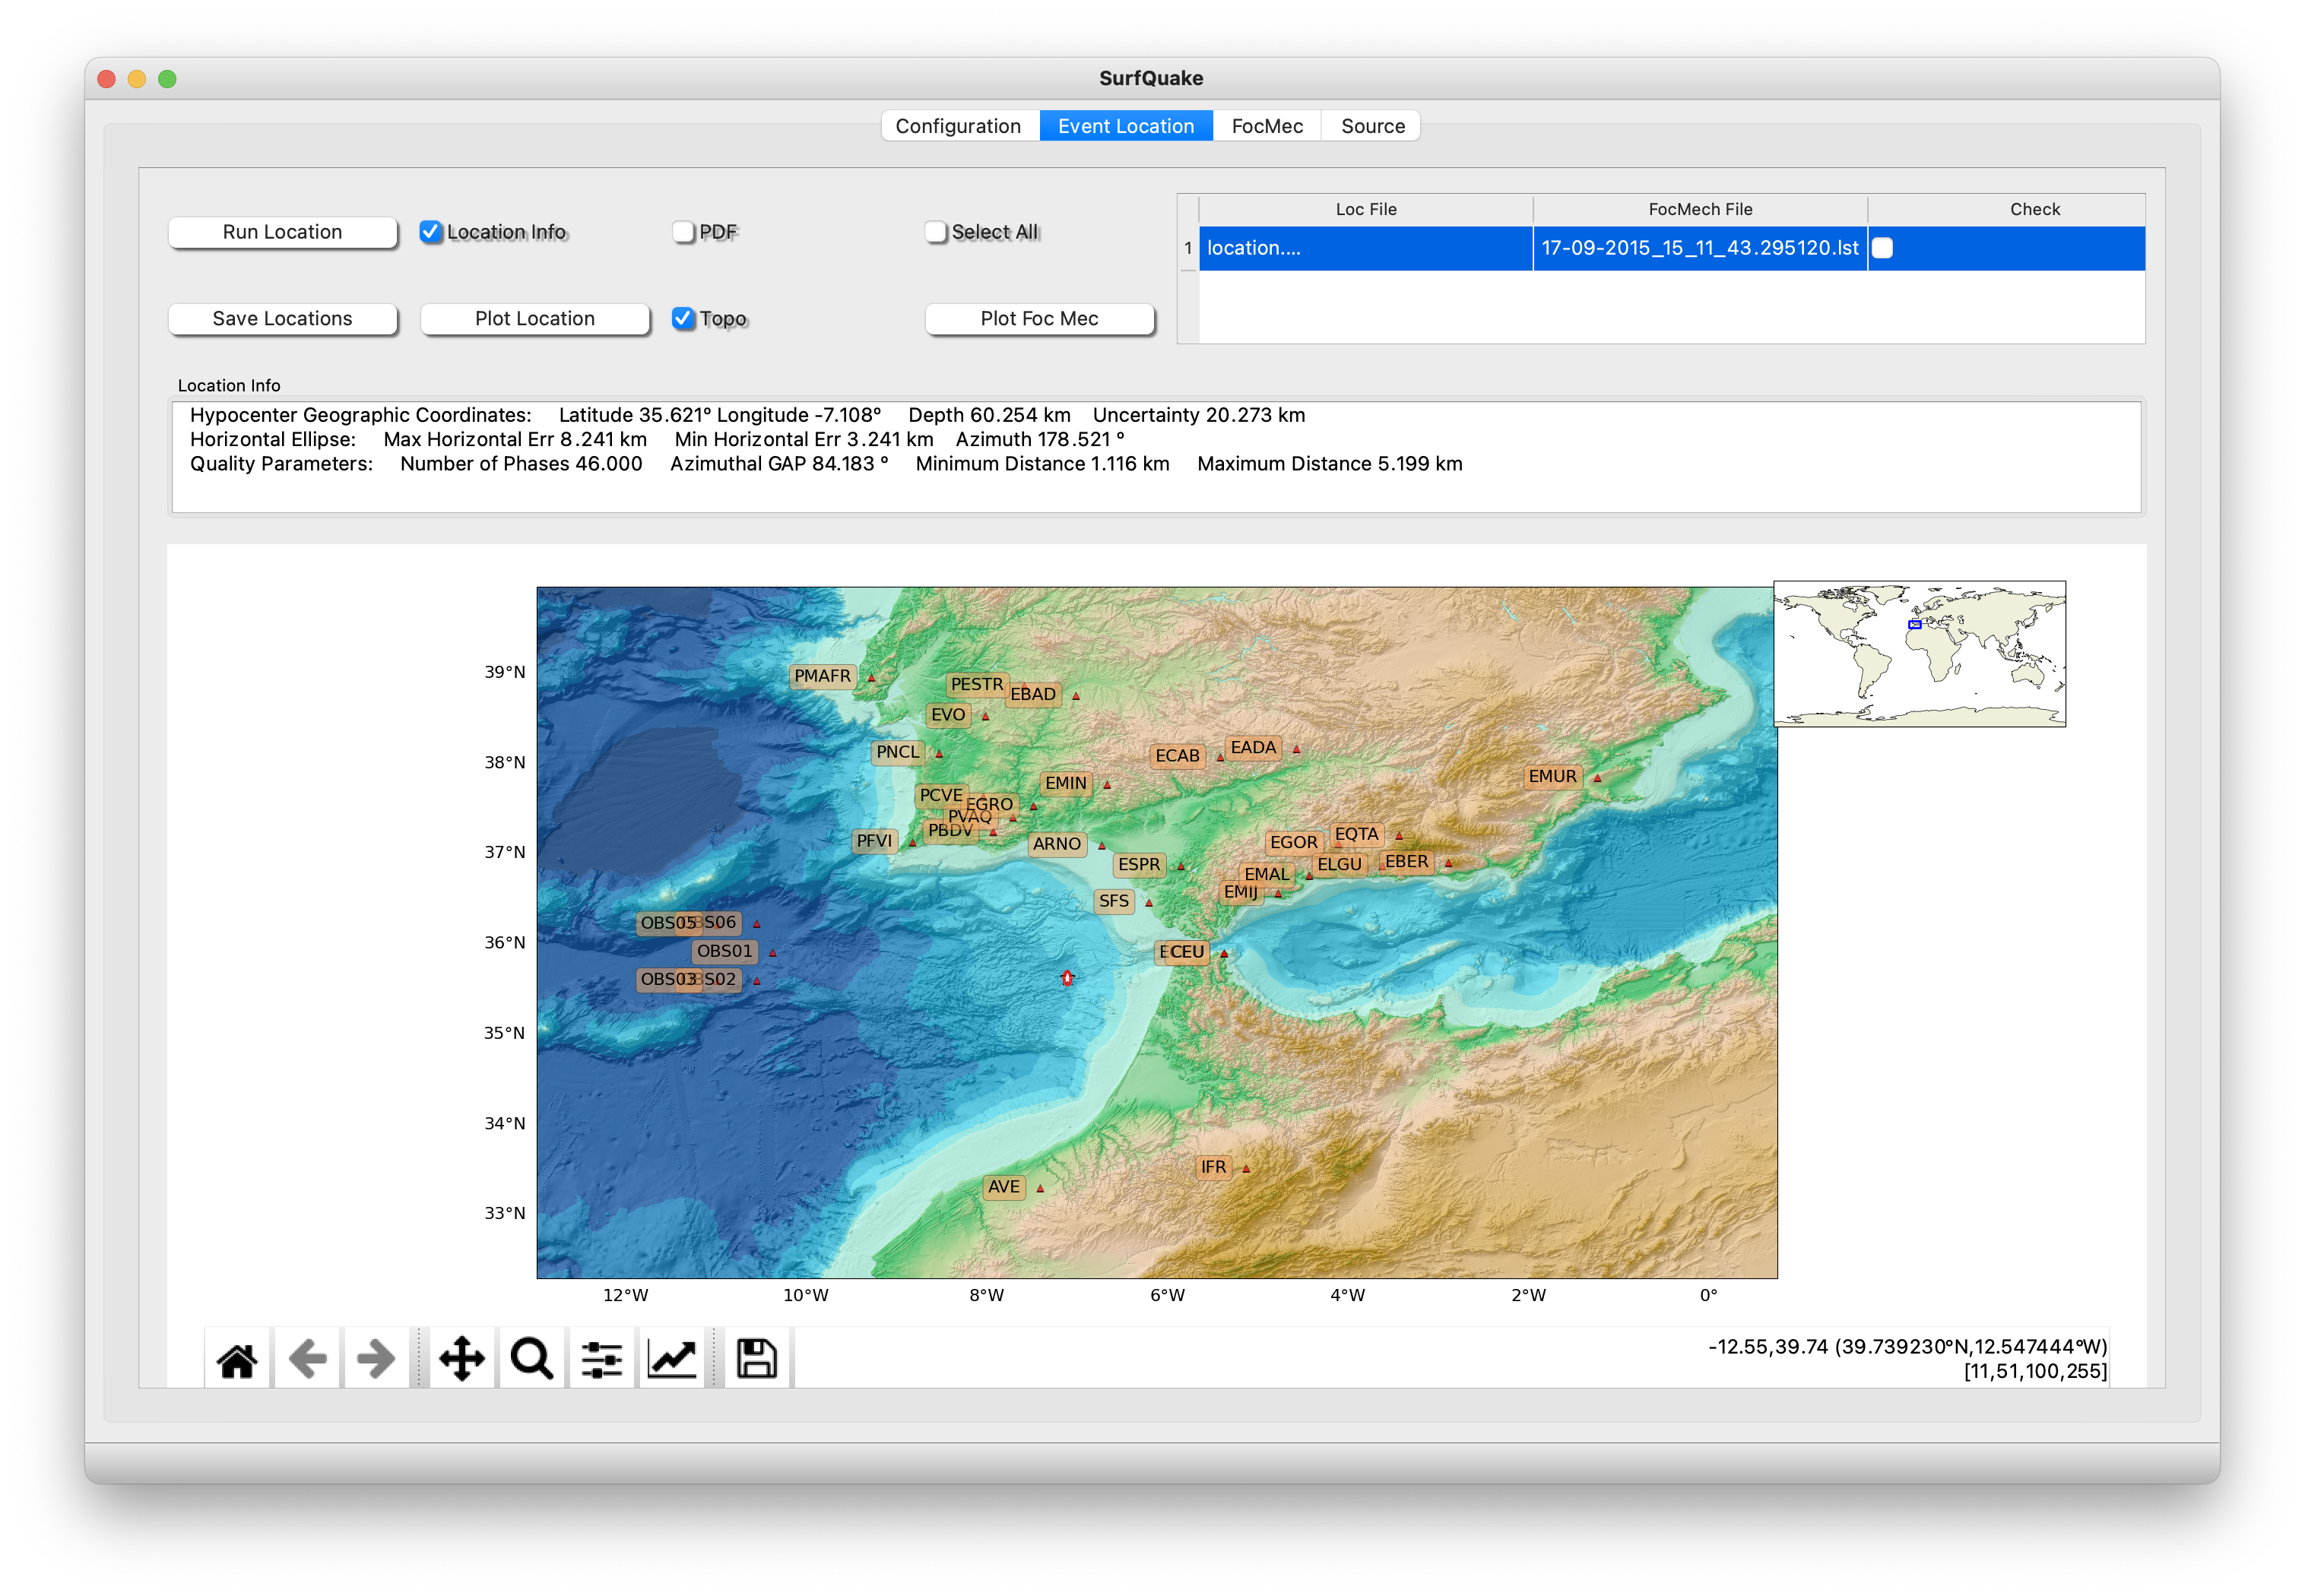
Task: Click the Home reset view icon
Action: [x=237, y=1360]
